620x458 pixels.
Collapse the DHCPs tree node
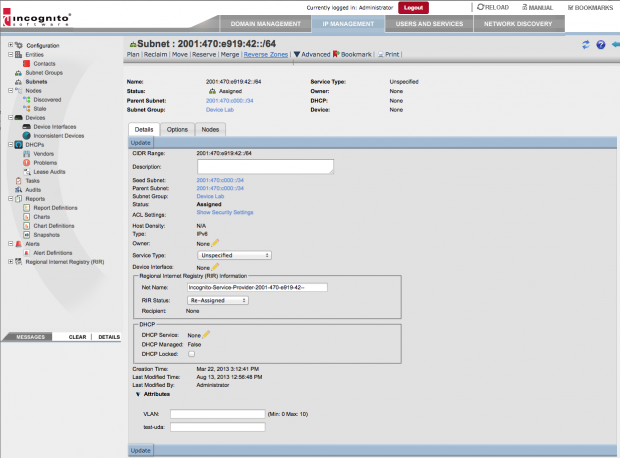(11, 145)
